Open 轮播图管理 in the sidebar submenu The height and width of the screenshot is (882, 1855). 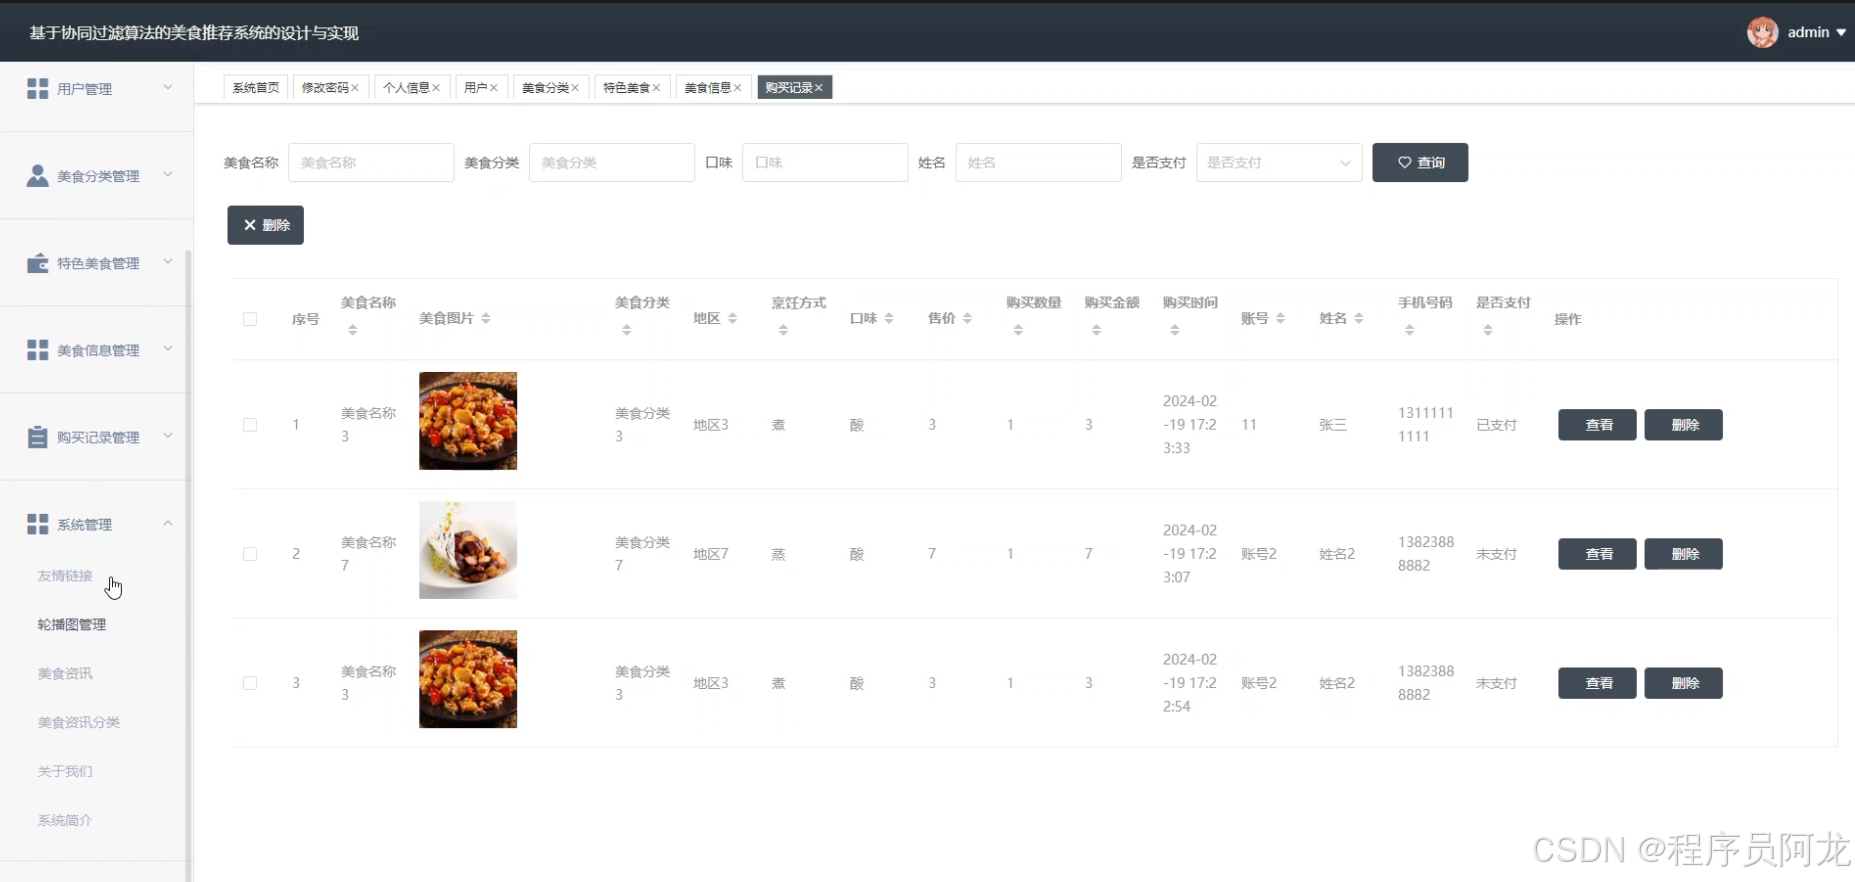[72, 625]
